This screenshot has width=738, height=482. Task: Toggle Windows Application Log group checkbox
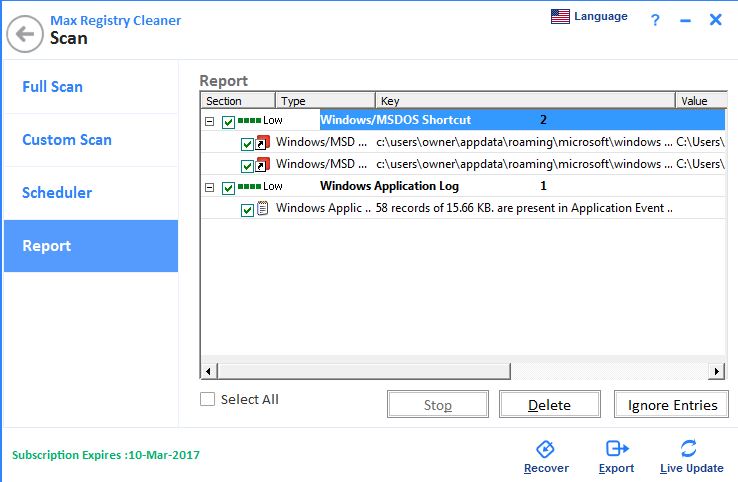tap(228, 188)
